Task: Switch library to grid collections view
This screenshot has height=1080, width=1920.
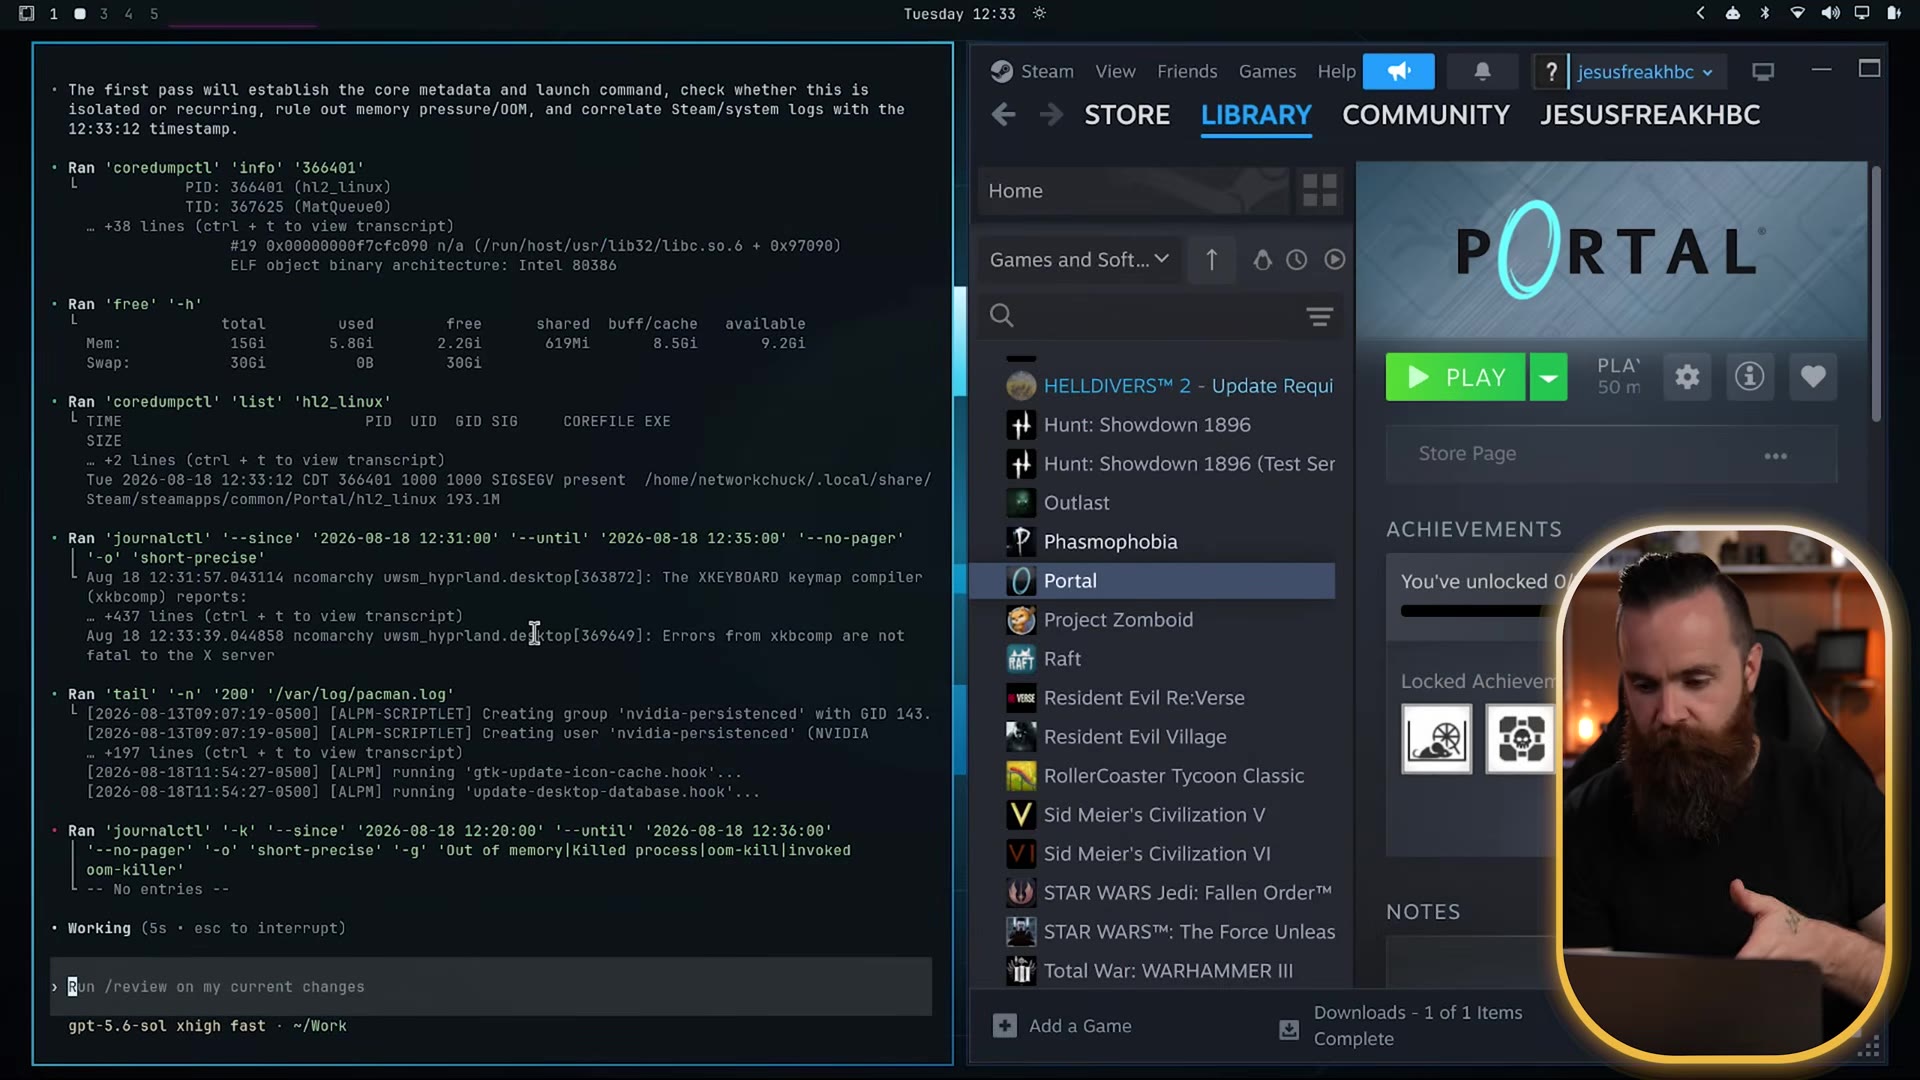Action: tap(1319, 190)
